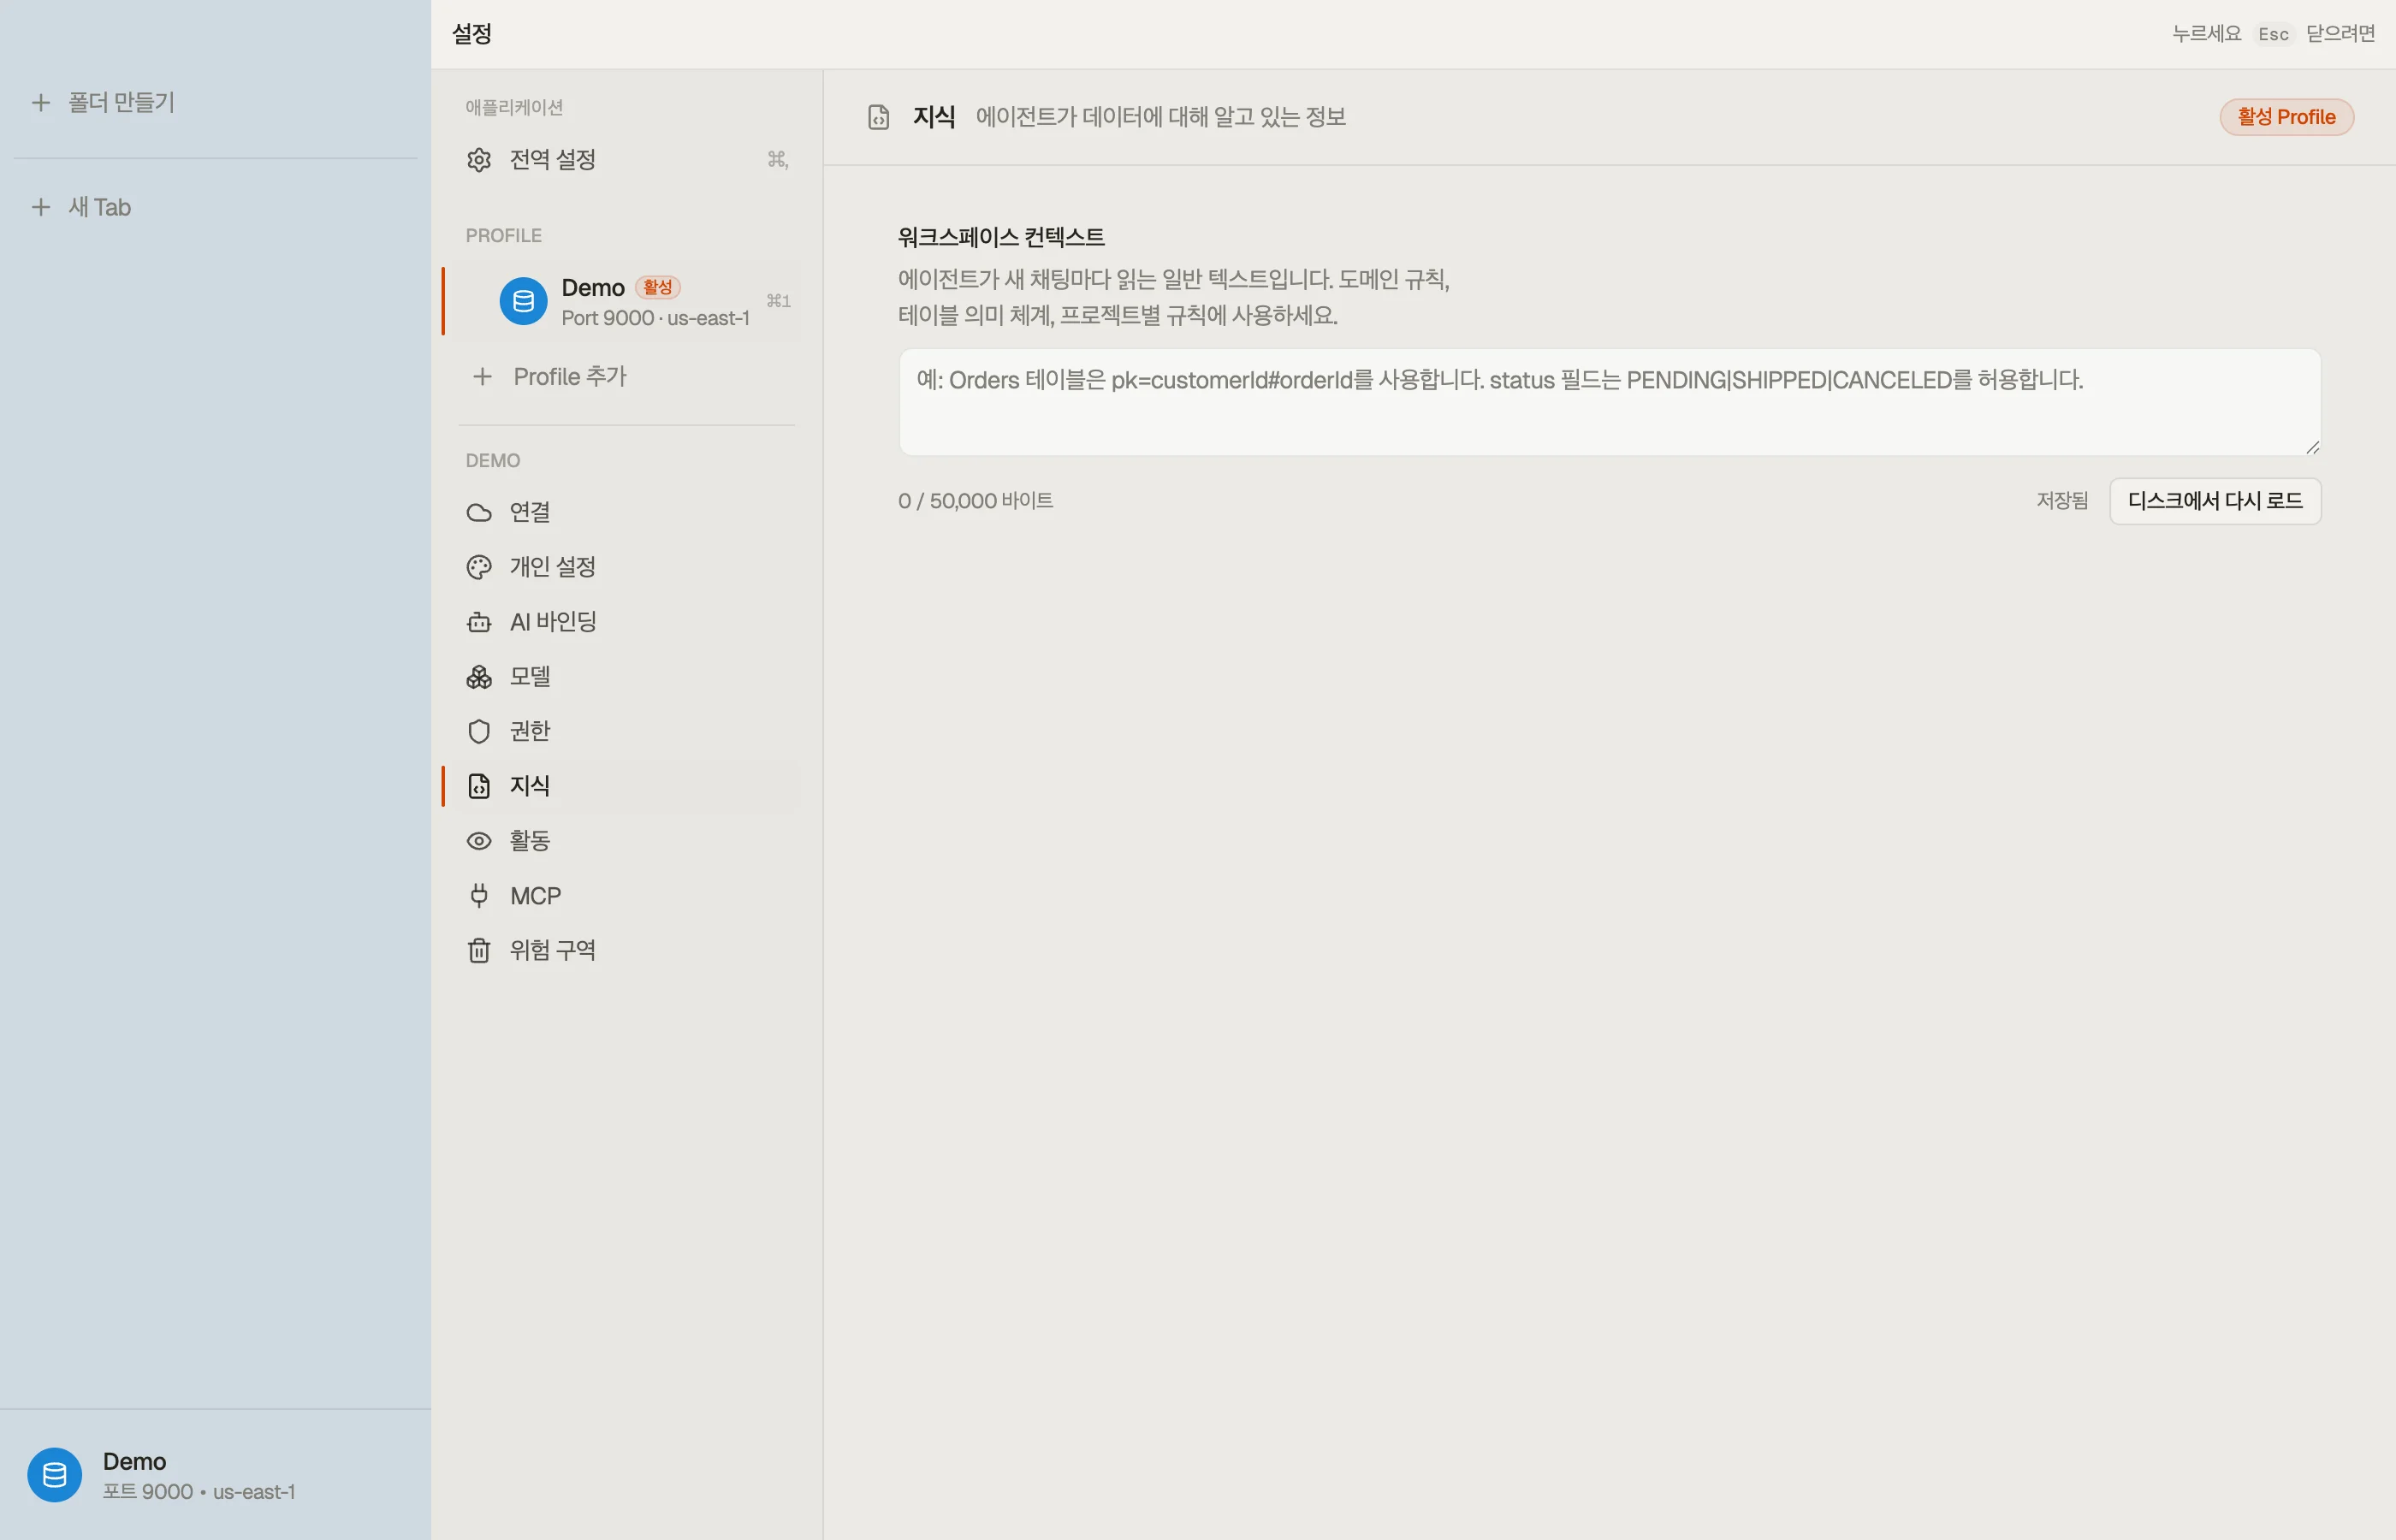Click the trash icon for 위험 구역
The height and width of the screenshot is (1540, 2396).
coord(479,950)
